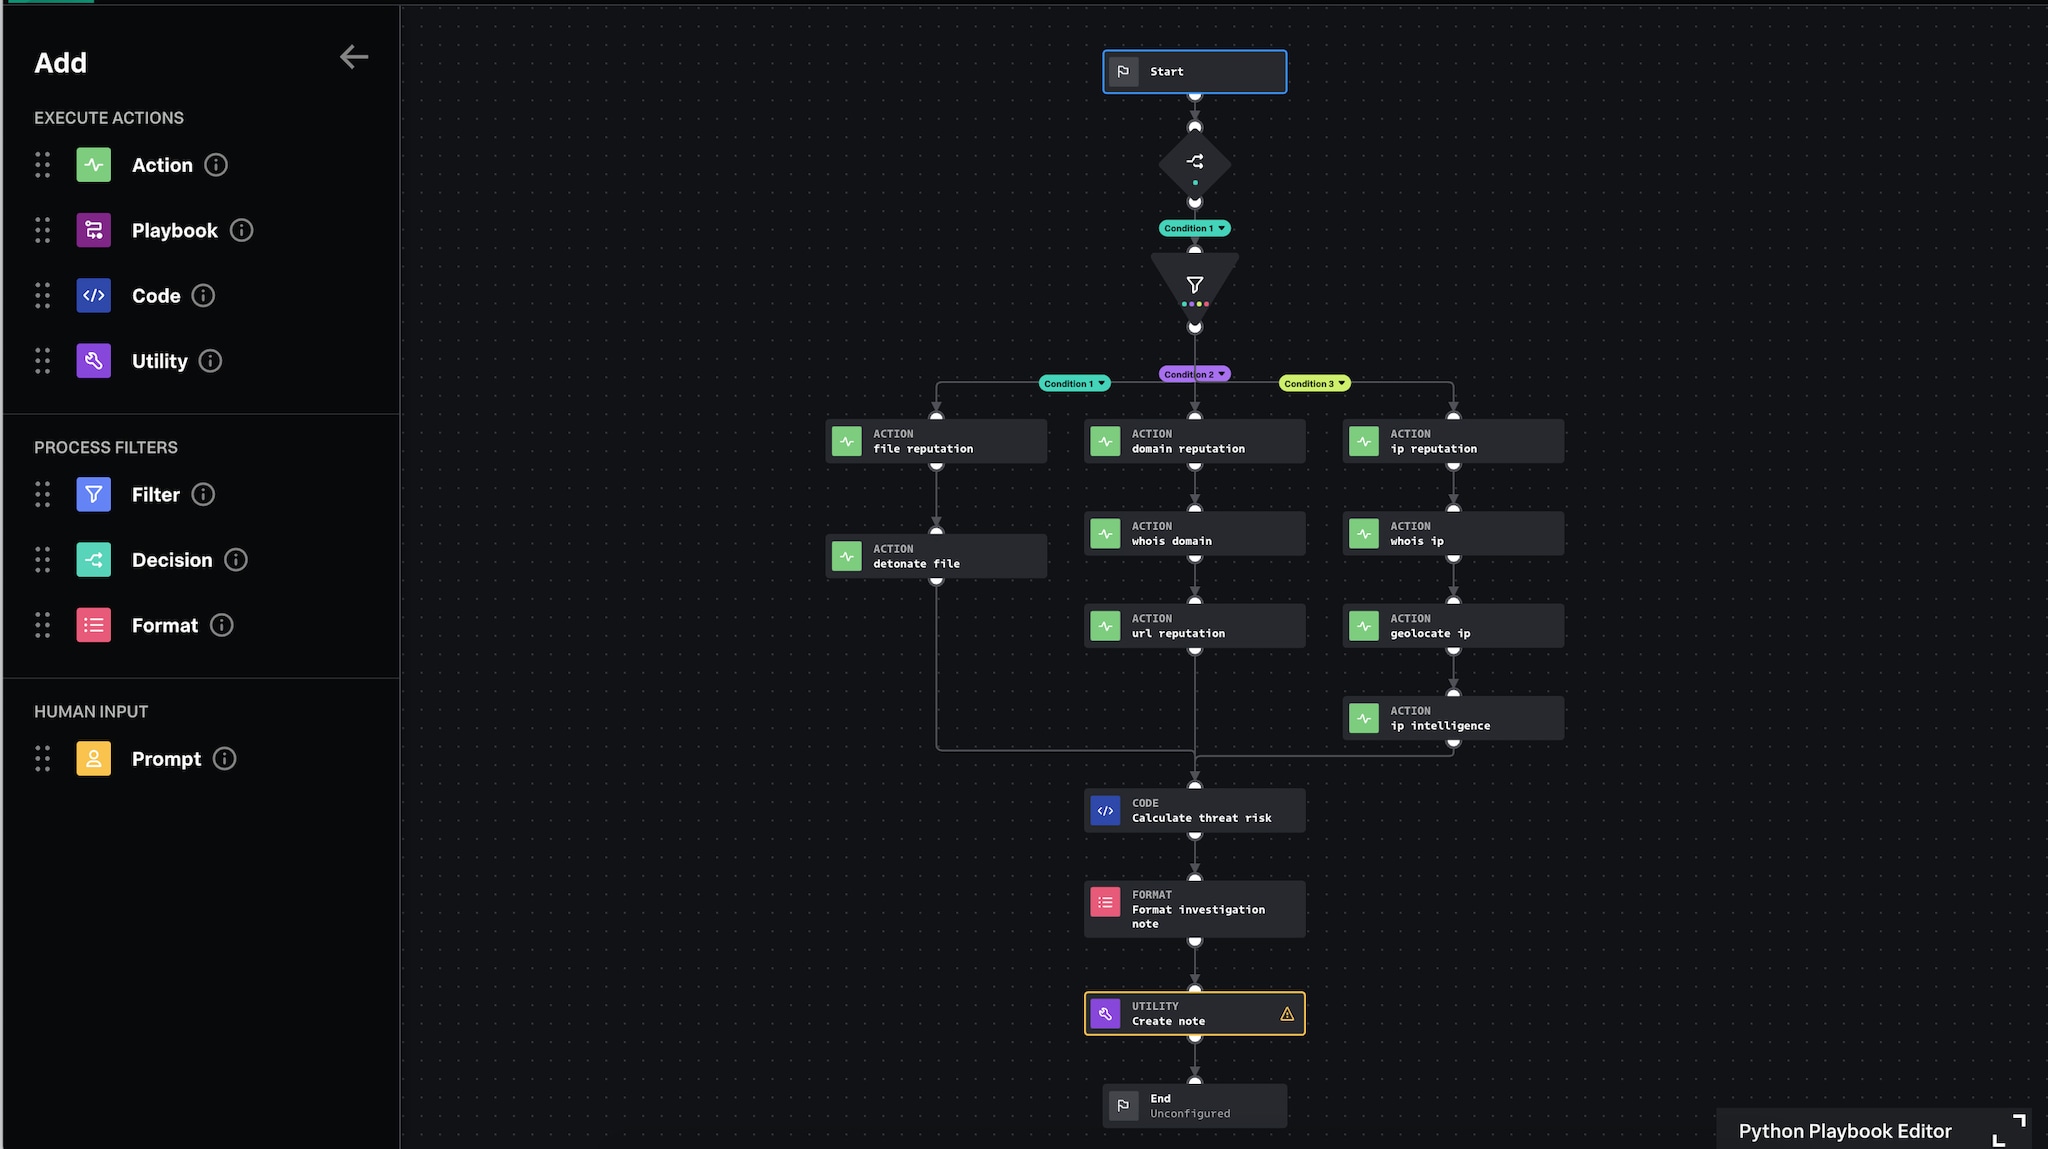Click the End Unconfigured node
2048x1149 pixels.
[x=1194, y=1106]
